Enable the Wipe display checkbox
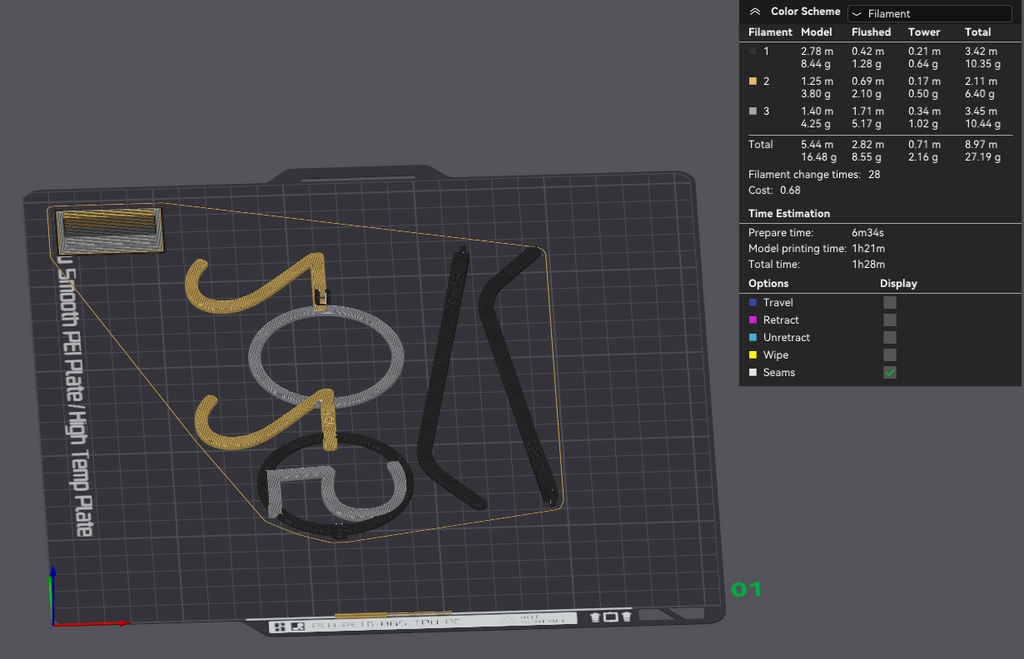 (x=889, y=355)
